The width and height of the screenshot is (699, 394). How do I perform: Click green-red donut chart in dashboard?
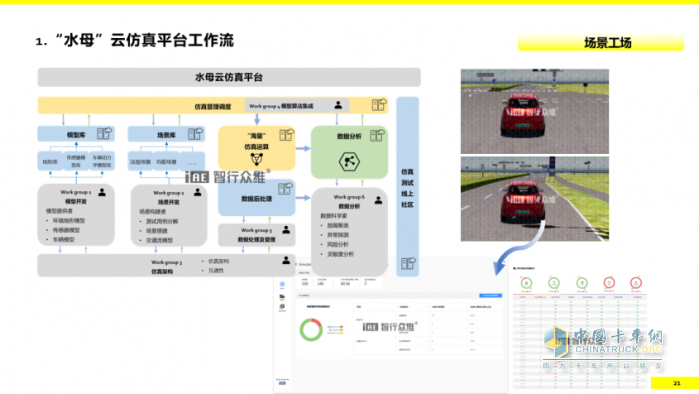coord(311,330)
